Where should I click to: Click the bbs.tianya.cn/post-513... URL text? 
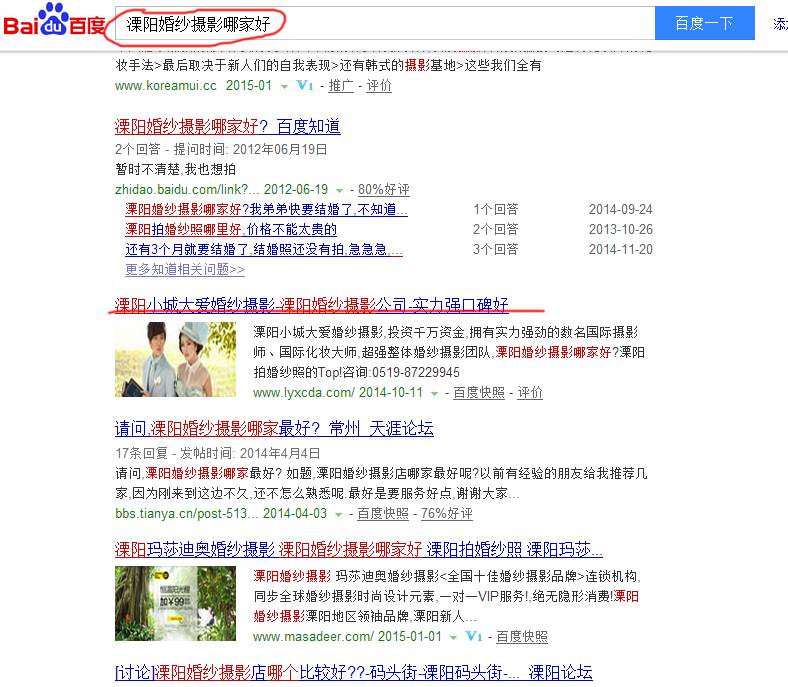(x=187, y=514)
